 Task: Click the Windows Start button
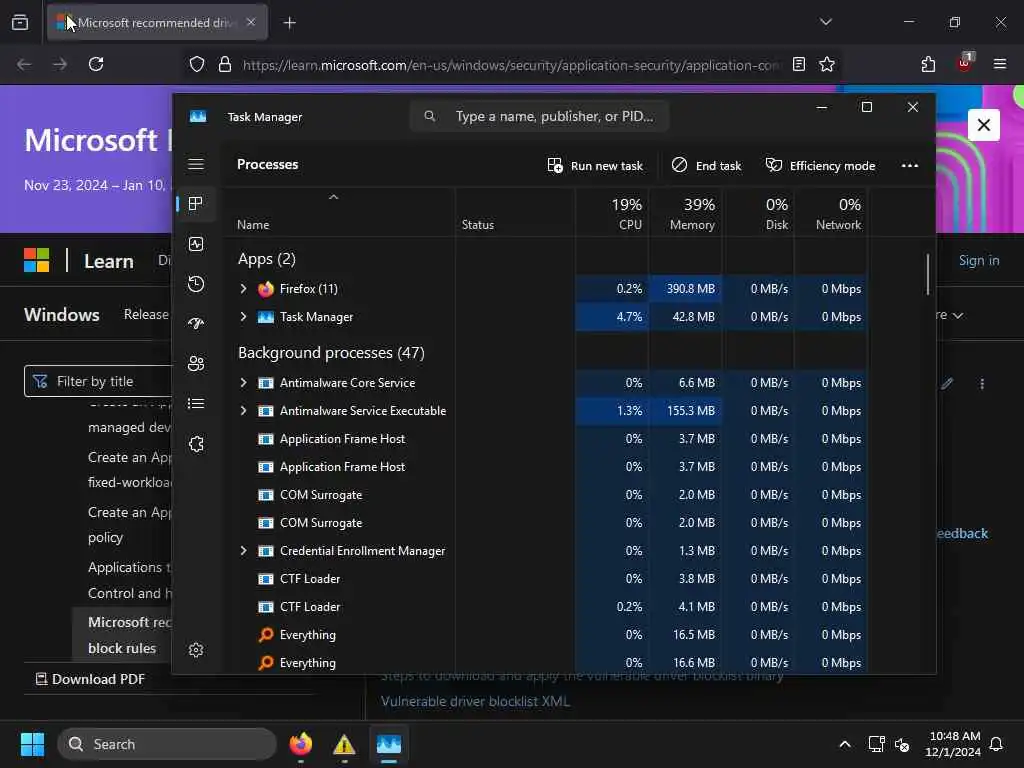(32, 744)
